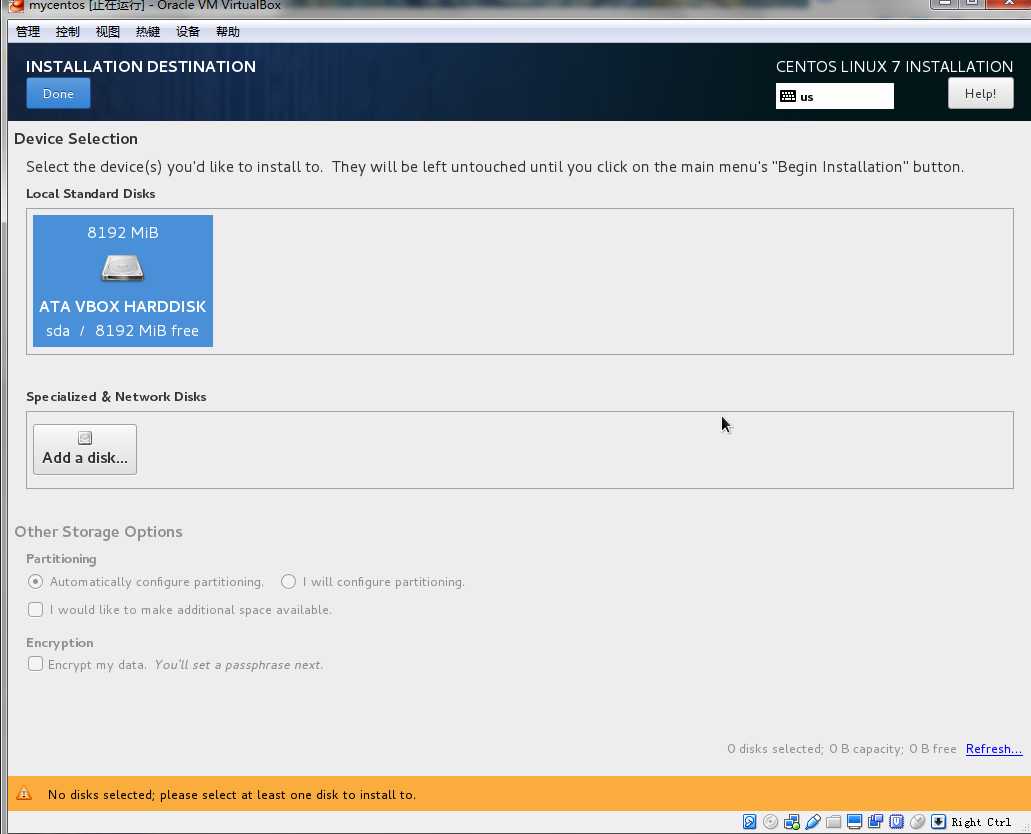Screen dimensions: 1031x834
Task: Select Automatically configure partitioning
Action: pyautogui.click(x=36, y=582)
